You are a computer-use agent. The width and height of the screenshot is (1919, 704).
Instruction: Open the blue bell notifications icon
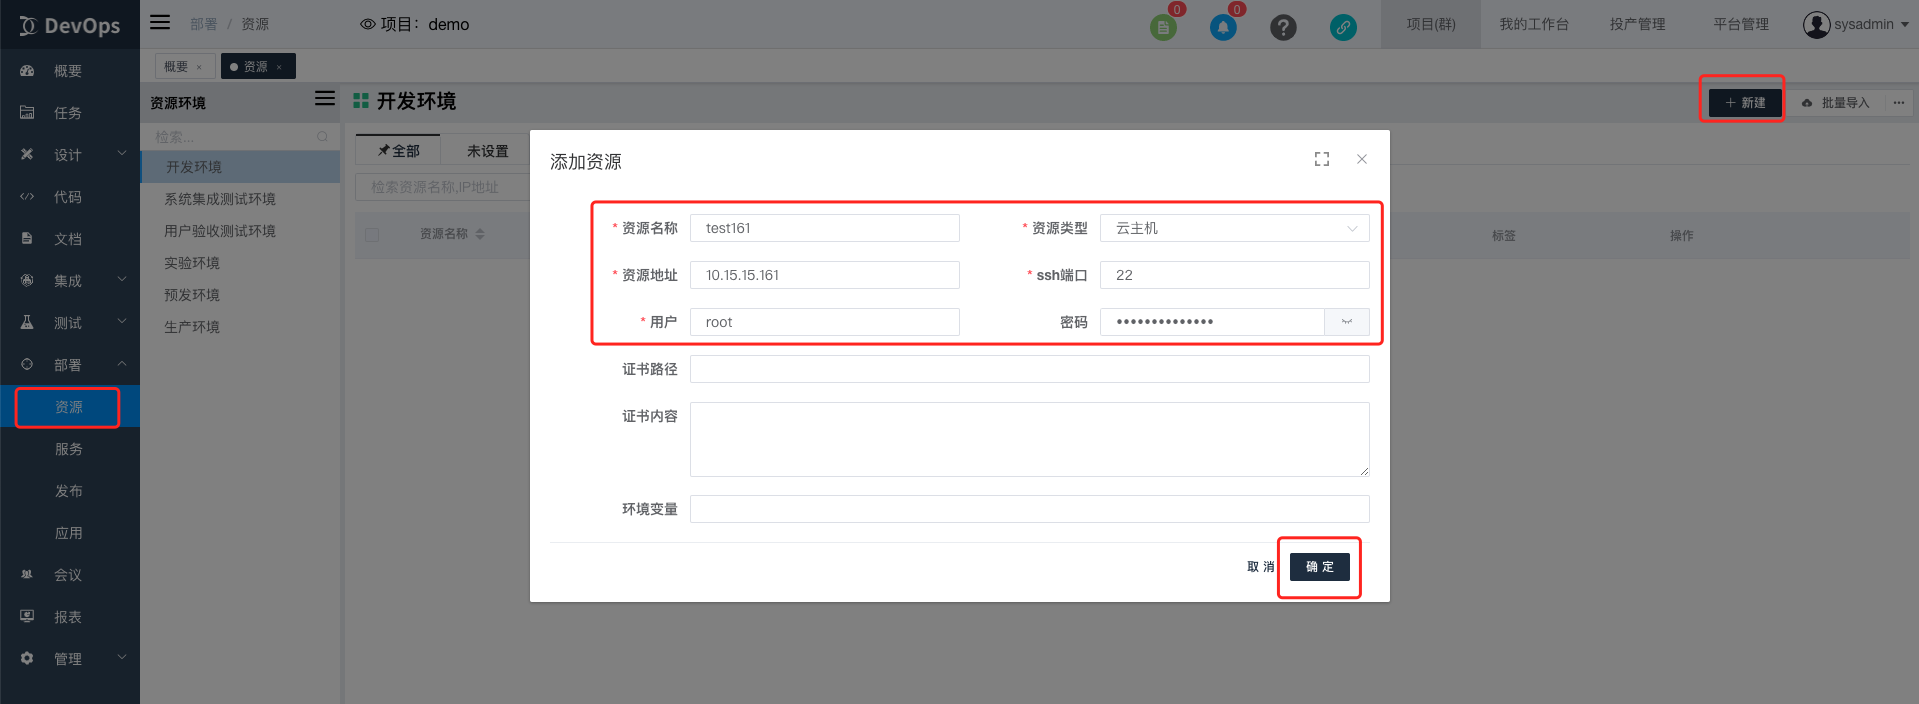click(1223, 27)
